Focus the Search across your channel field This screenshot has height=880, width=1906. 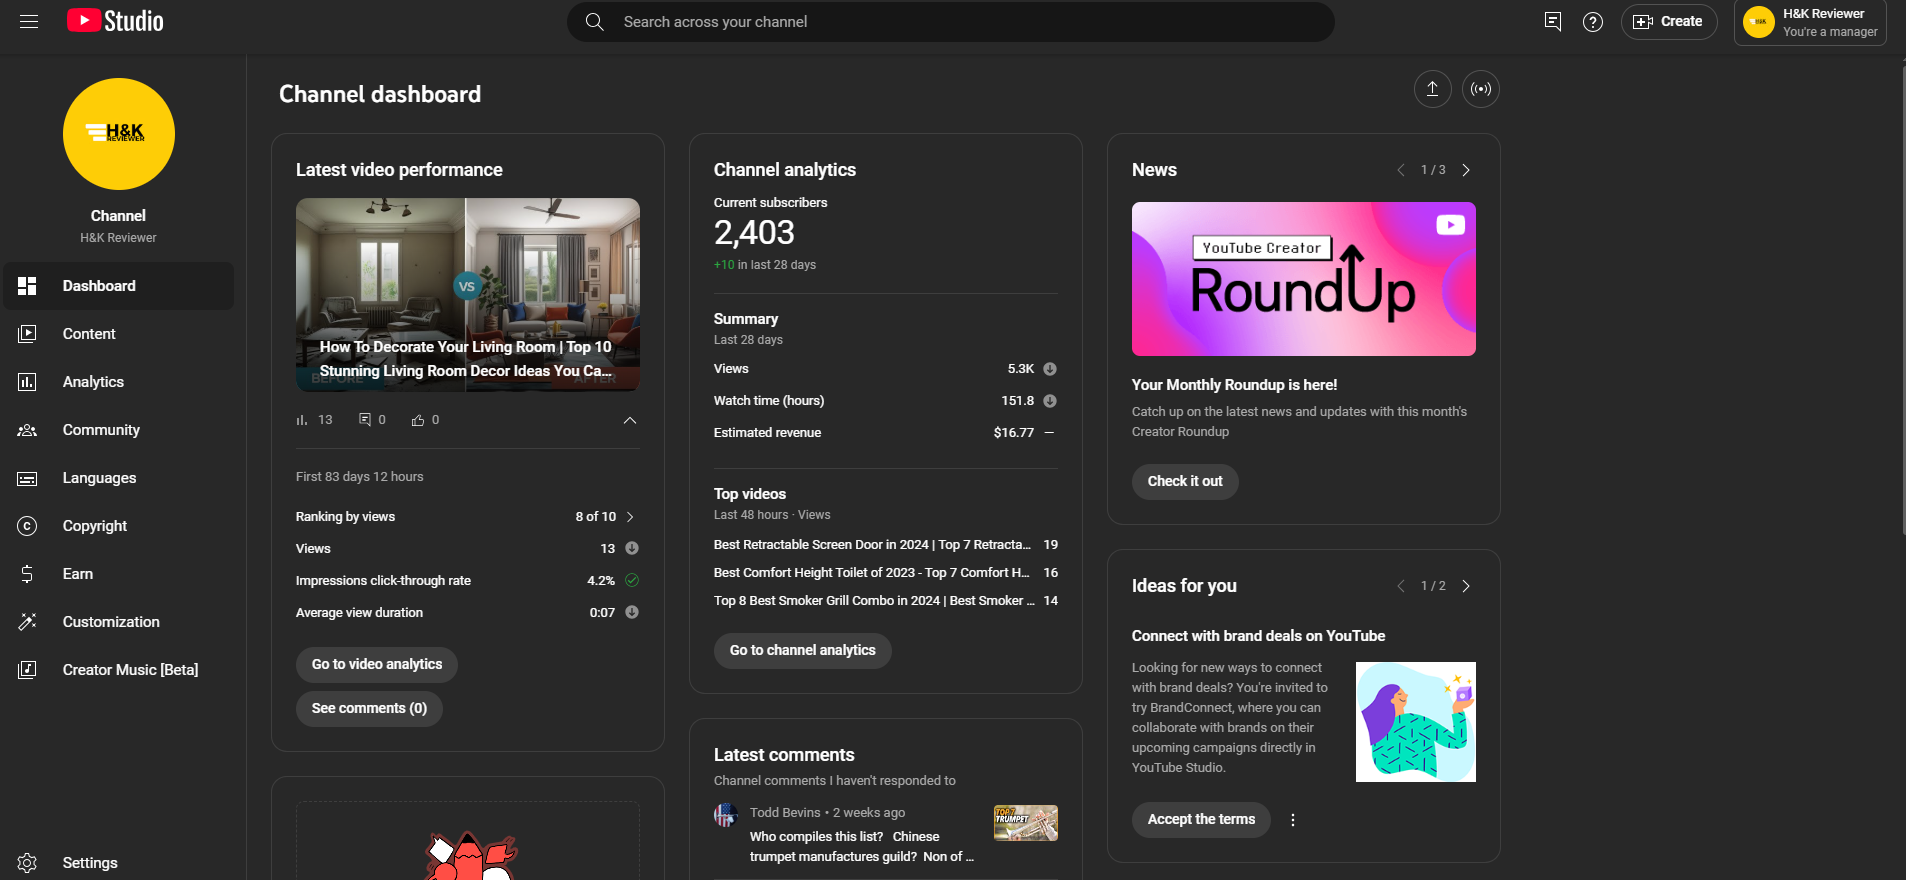pyautogui.click(x=950, y=22)
